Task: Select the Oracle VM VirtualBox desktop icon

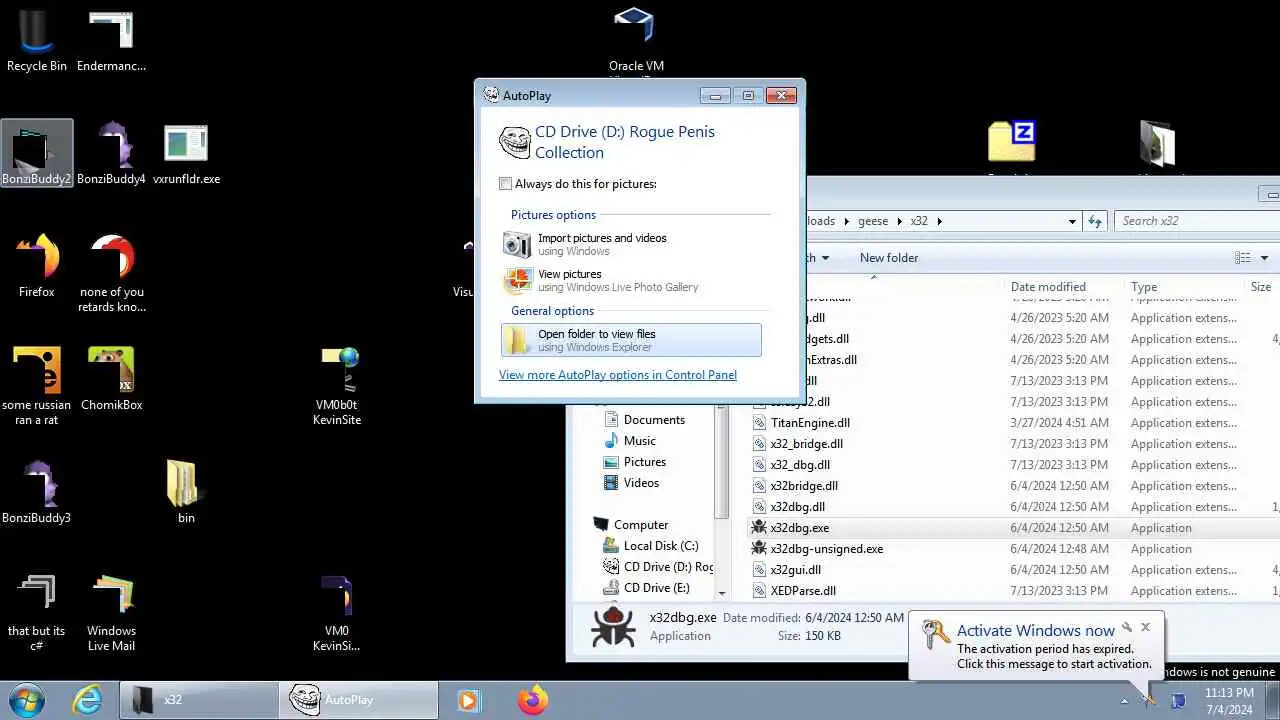Action: (x=636, y=40)
